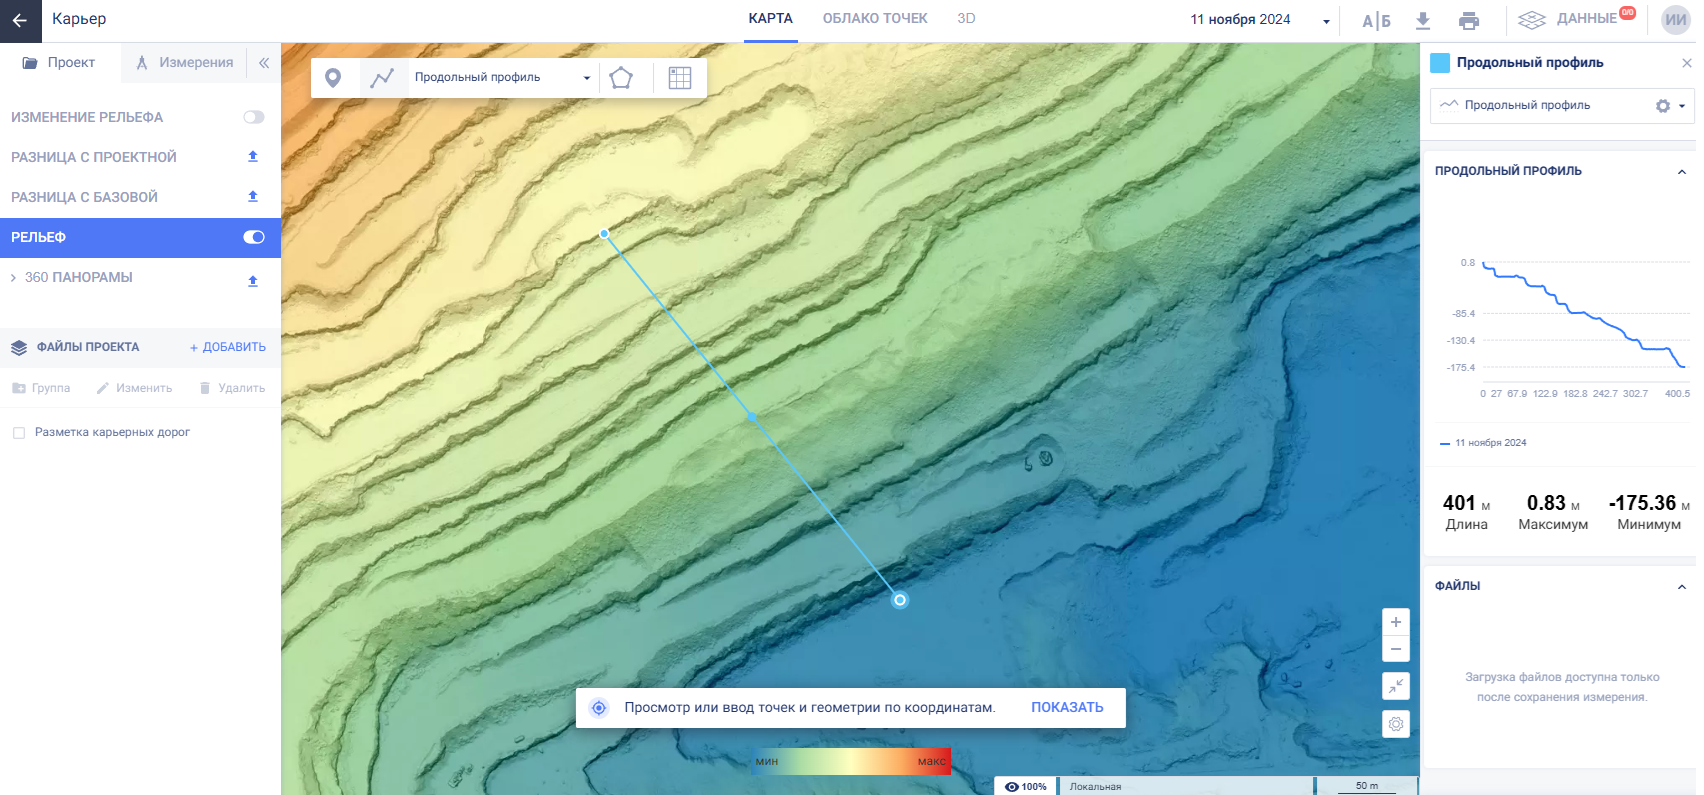
Task: Collapse the left sidebar panel
Action: point(264,62)
